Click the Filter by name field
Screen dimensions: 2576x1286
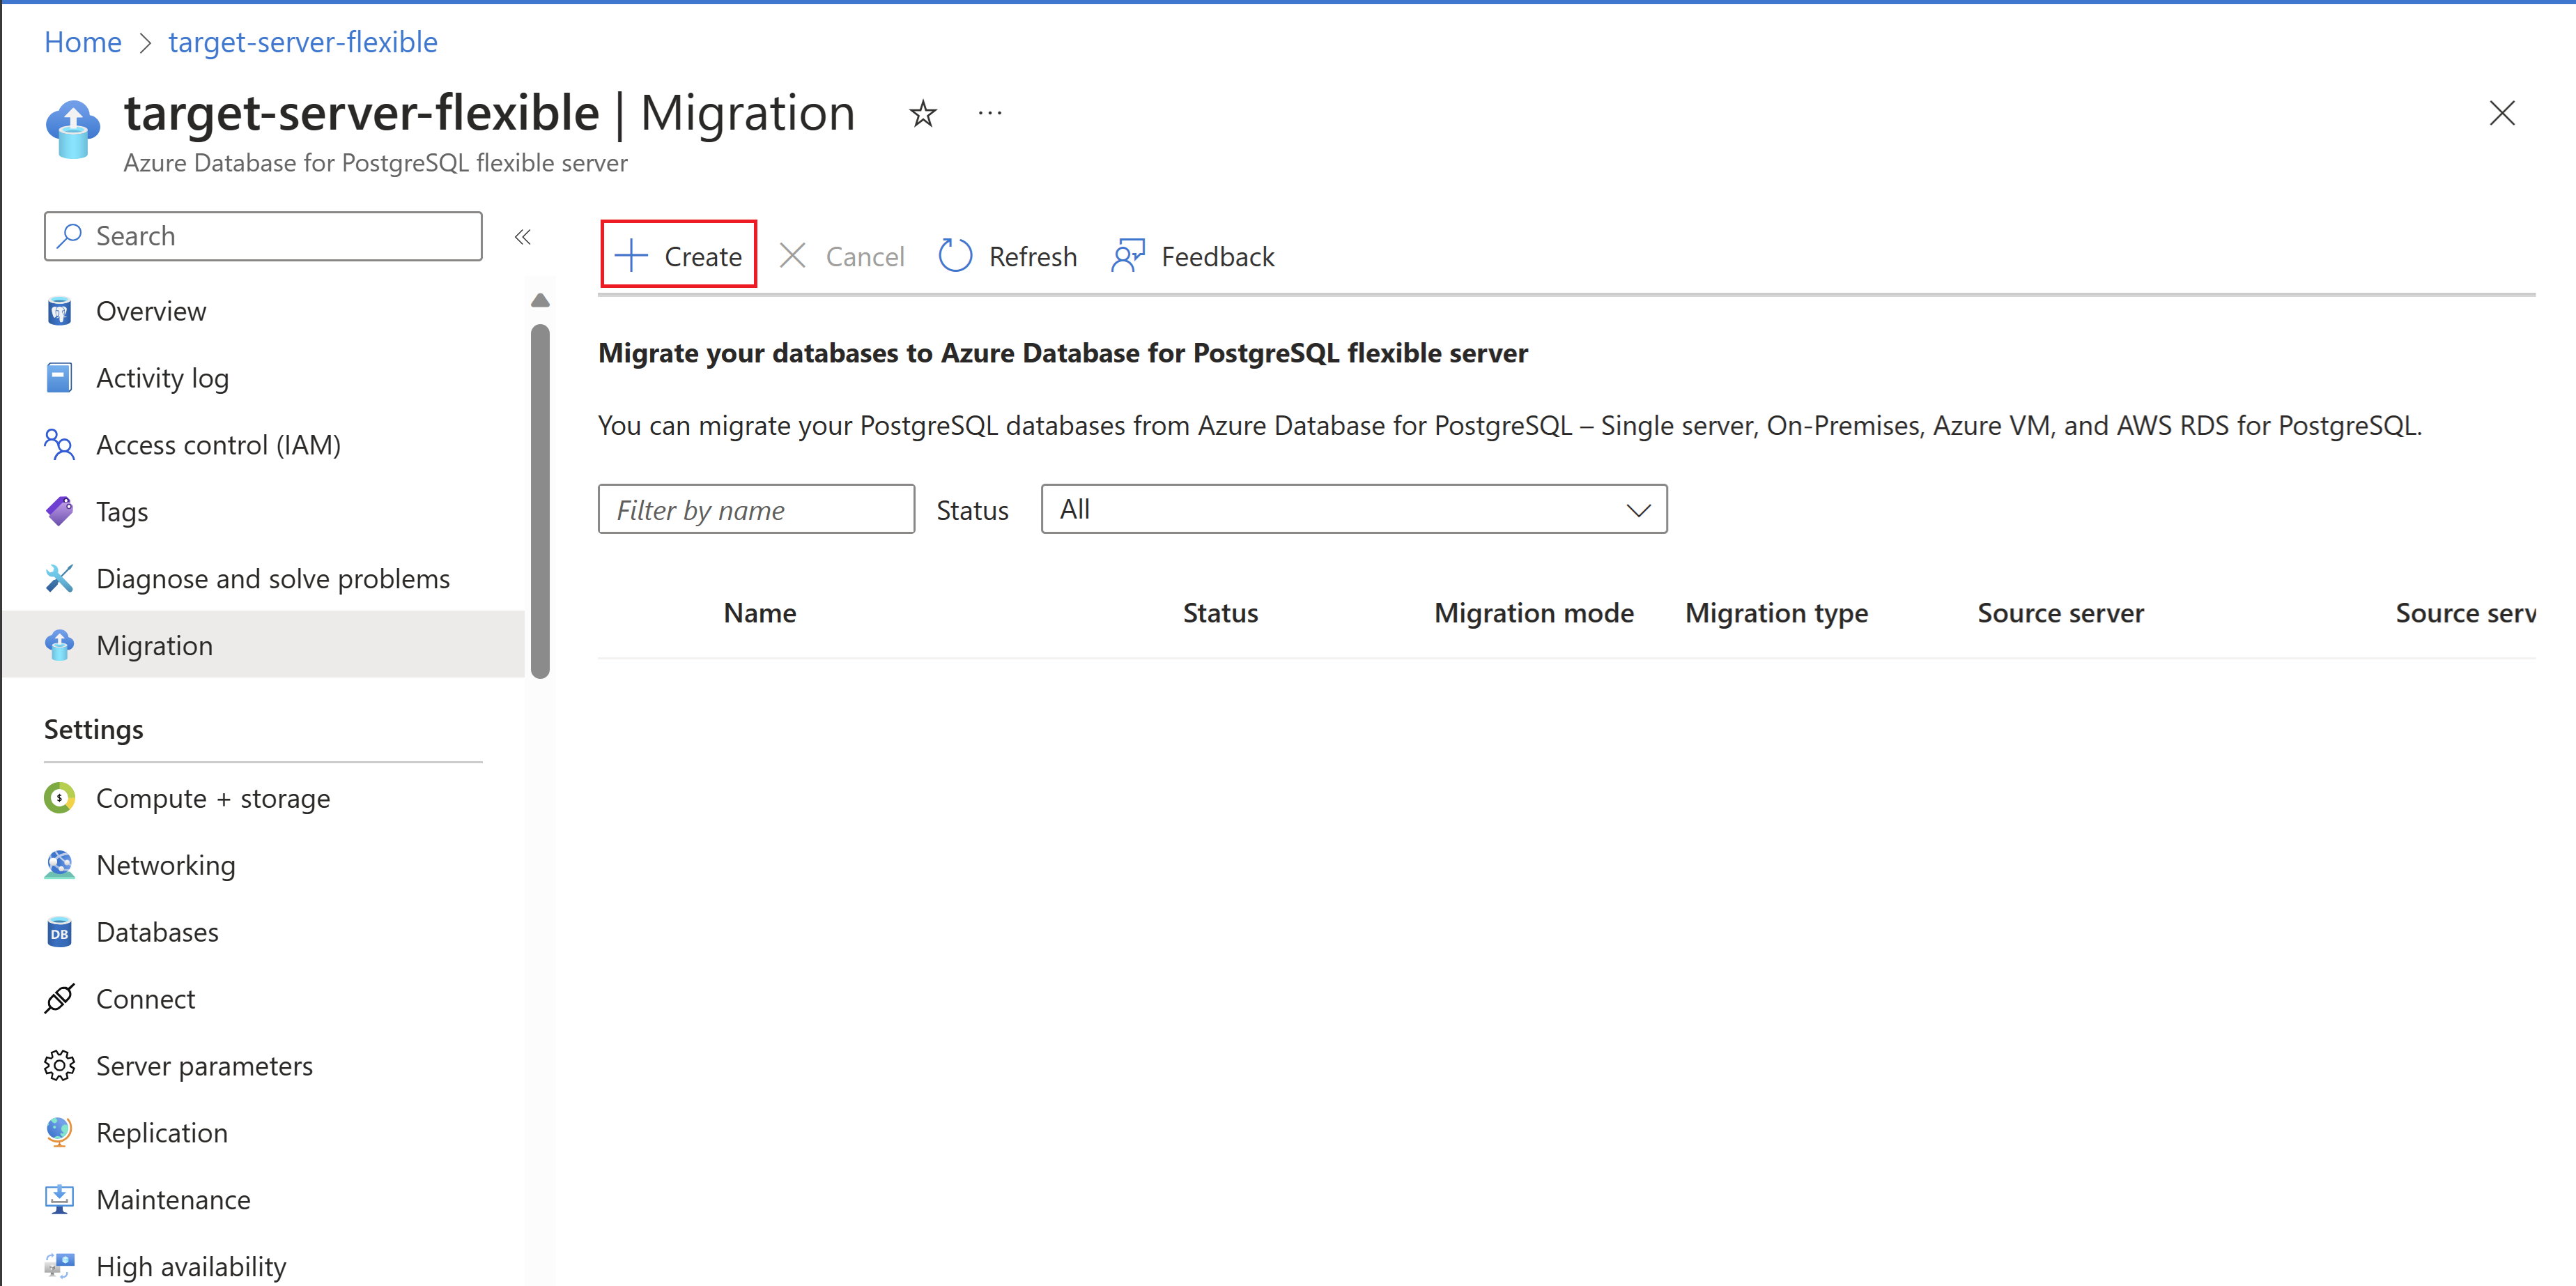coord(756,509)
